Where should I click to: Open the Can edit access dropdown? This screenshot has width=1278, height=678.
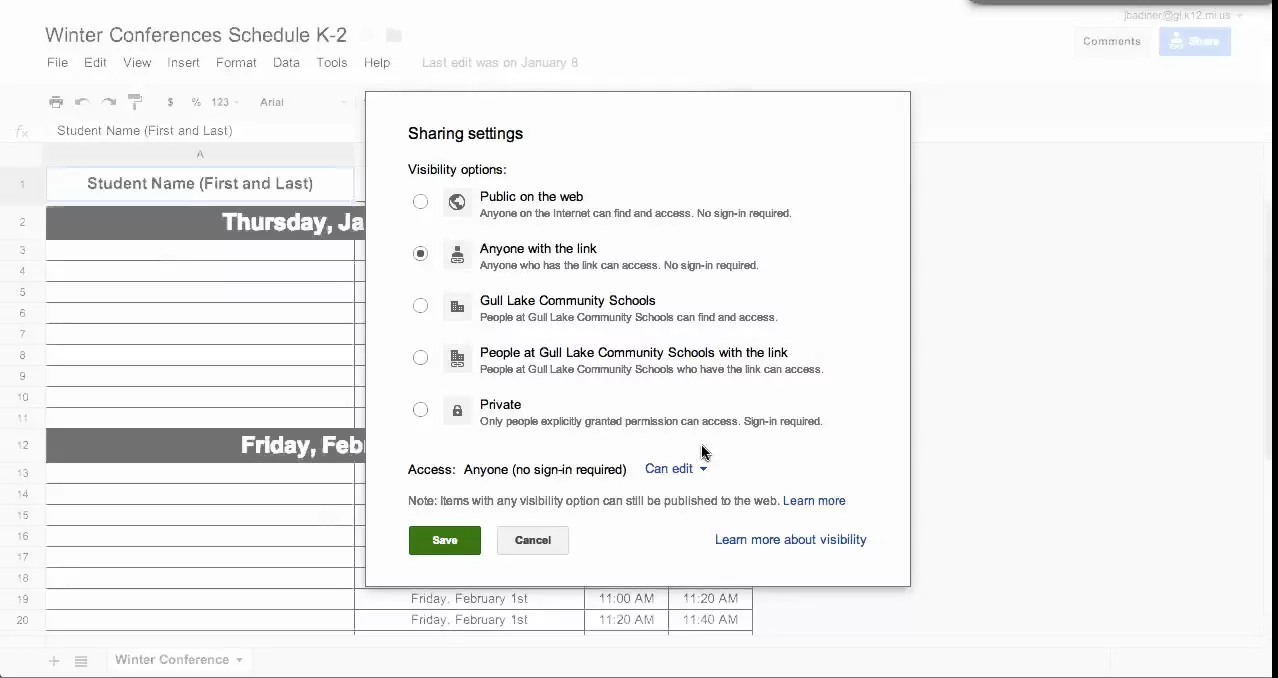pyautogui.click(x=676, y=469)
